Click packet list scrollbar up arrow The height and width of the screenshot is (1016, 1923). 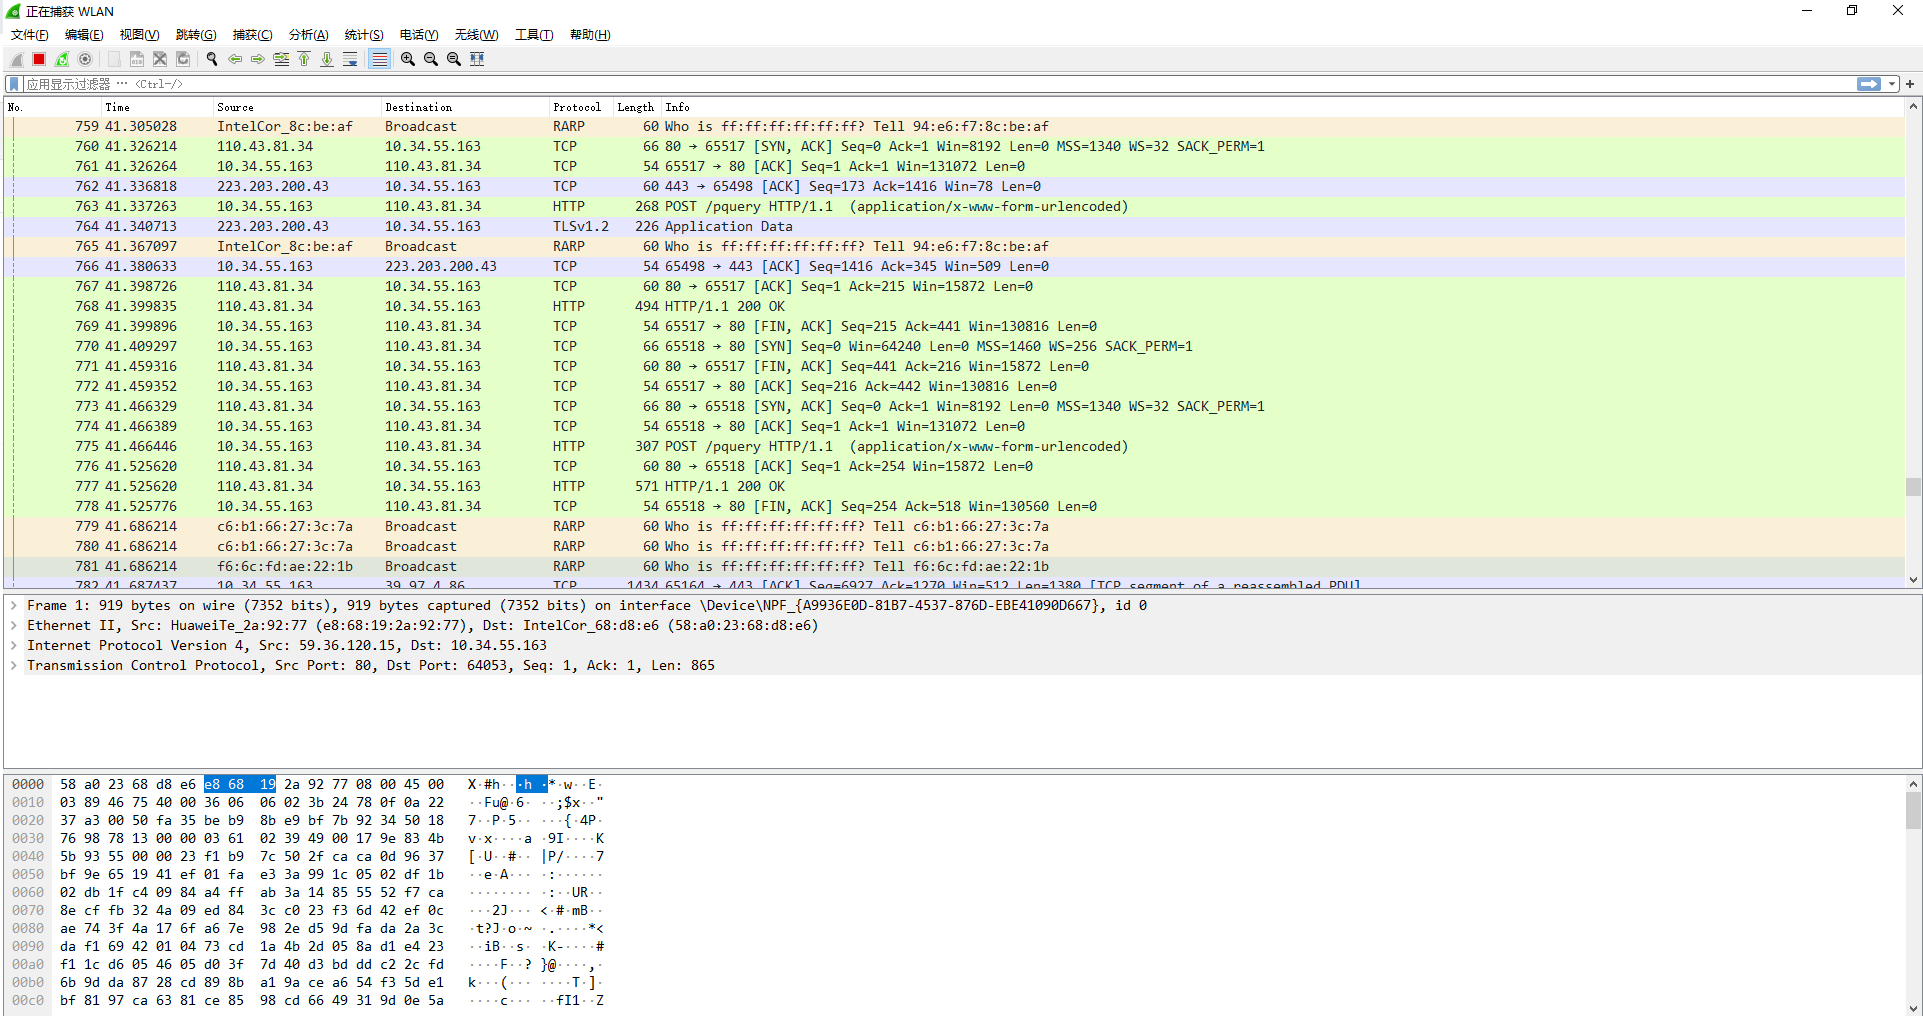tap(1913, 107)
